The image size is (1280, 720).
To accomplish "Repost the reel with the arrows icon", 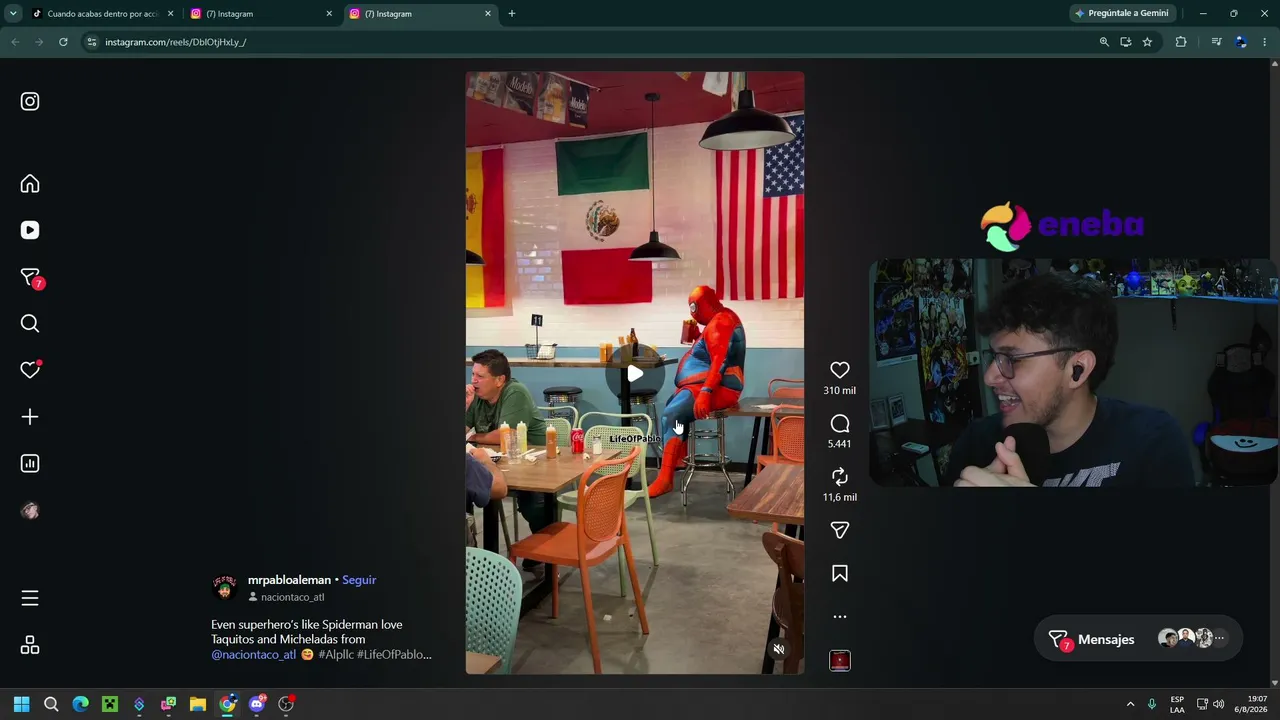I will 840,477.
